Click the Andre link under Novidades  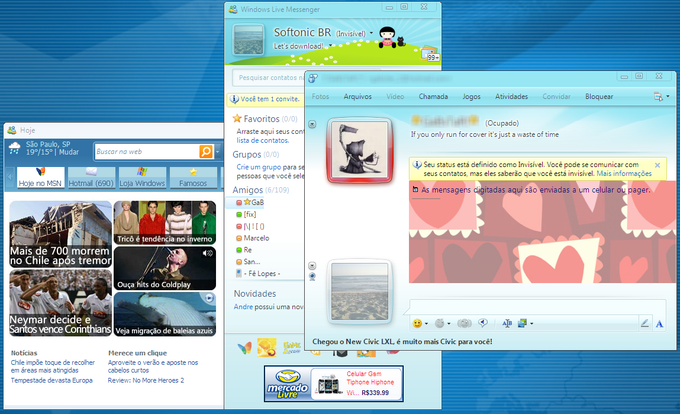point(243,307)
